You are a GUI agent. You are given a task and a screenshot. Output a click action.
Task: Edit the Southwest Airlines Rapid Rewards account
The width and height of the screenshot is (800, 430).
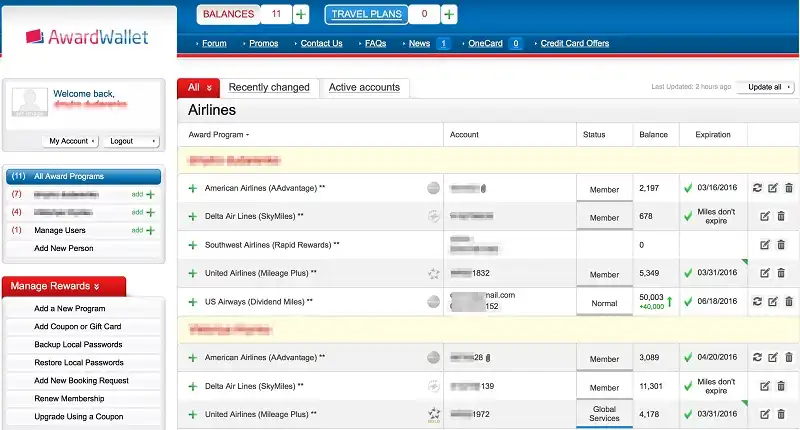(x=765, y=244)
